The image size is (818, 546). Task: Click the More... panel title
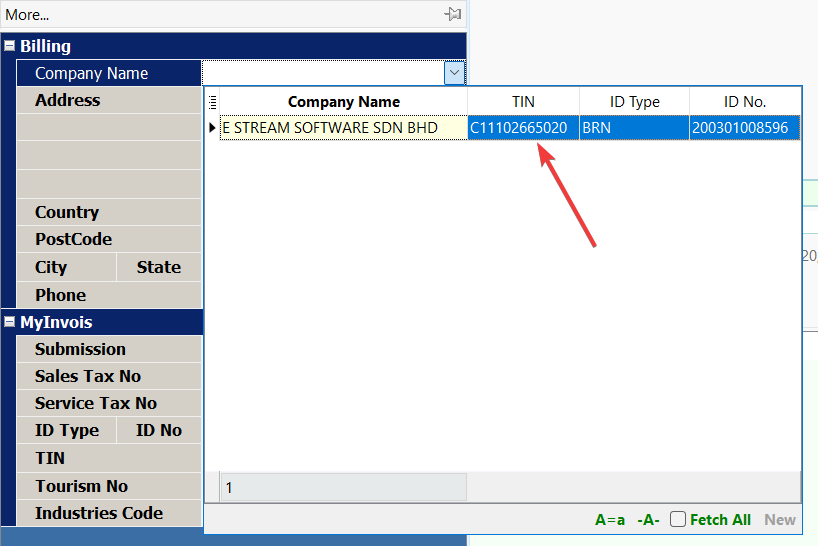[x=28, y=15]
